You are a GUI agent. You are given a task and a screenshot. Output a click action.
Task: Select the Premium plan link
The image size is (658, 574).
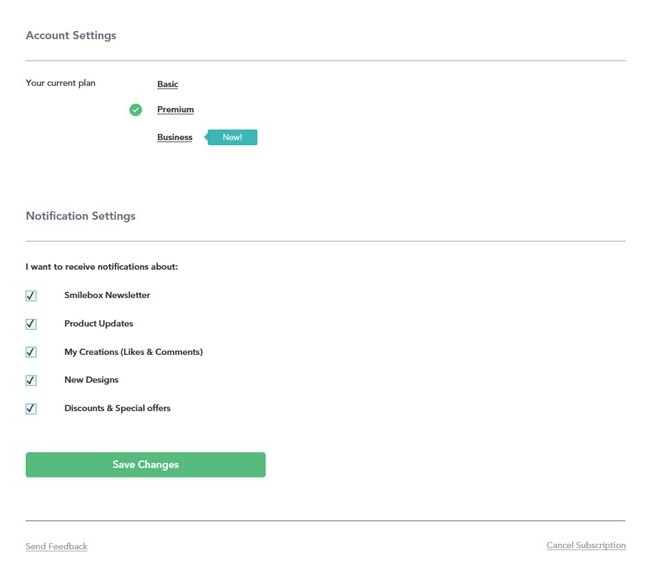(175, 110)
